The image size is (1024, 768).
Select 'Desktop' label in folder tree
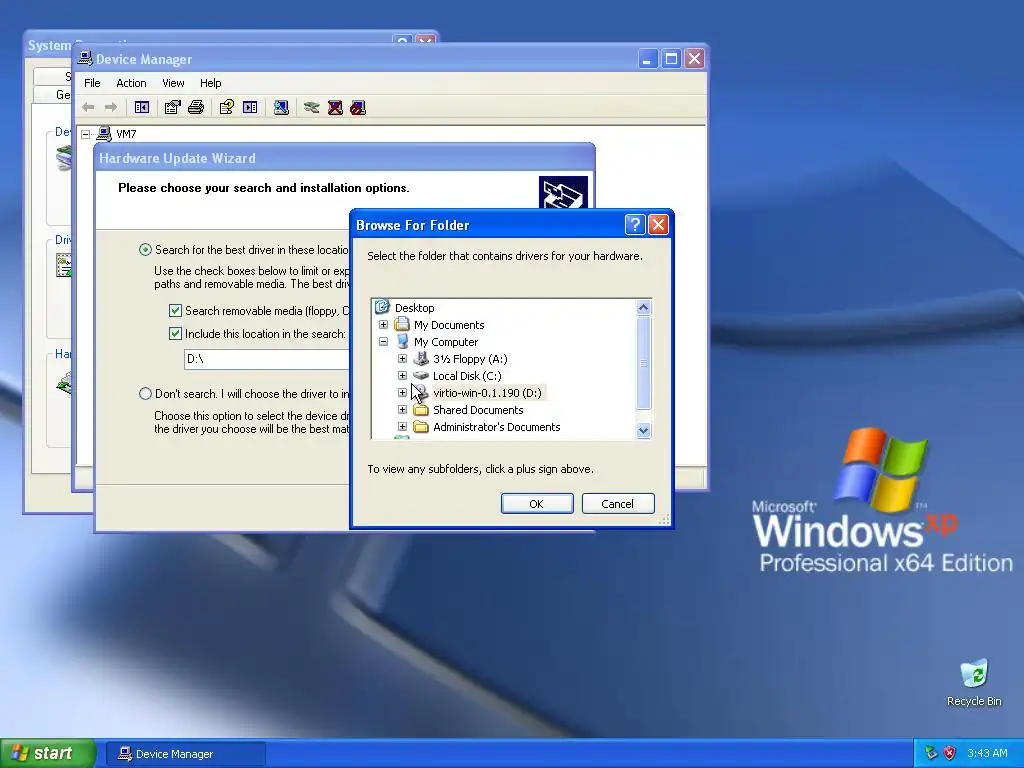click(x=415, y=308)
